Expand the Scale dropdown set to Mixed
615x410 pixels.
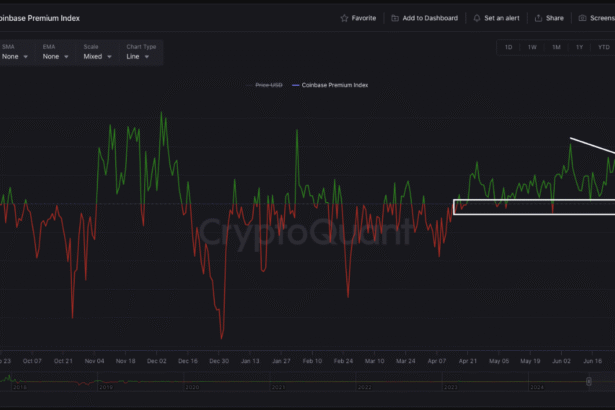96,57
